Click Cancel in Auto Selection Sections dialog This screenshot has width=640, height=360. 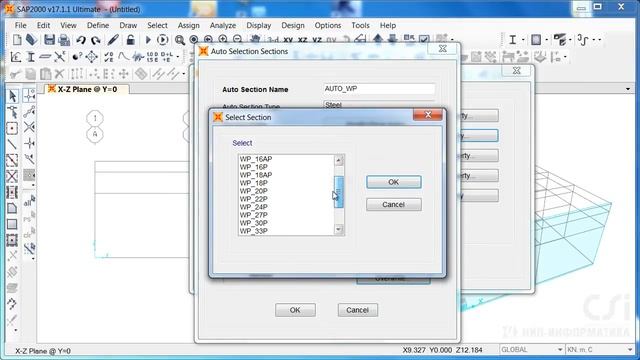(358, 310)
